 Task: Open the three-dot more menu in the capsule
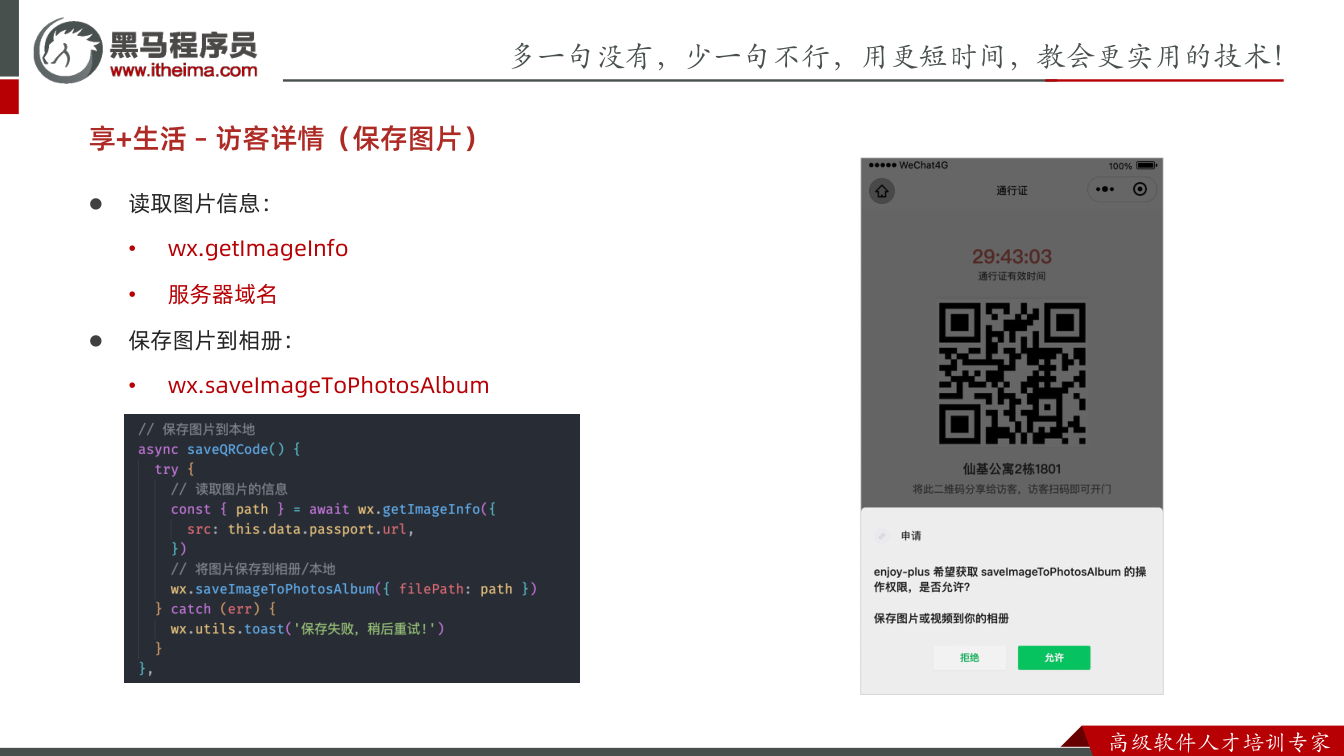[x=1105, y=189]
